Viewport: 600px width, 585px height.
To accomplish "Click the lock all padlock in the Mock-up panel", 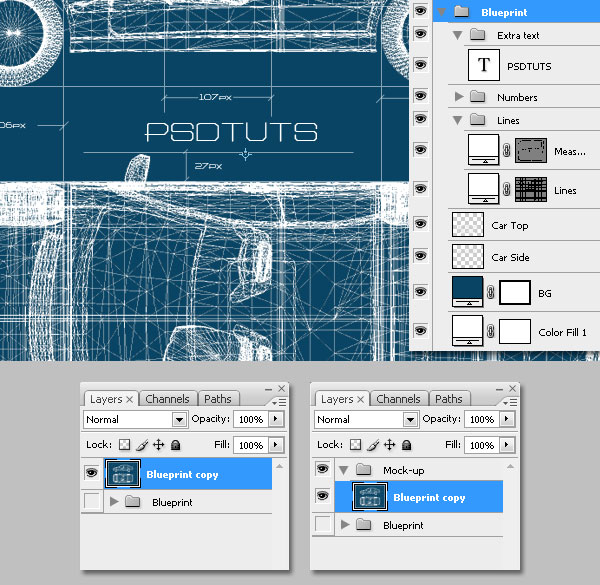I will 406,445.
